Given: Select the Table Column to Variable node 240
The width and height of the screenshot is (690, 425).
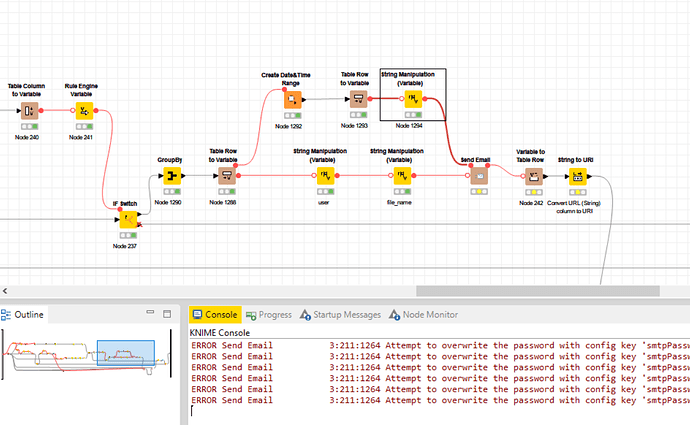Looking at the screenshot, I should click(29, 111).
